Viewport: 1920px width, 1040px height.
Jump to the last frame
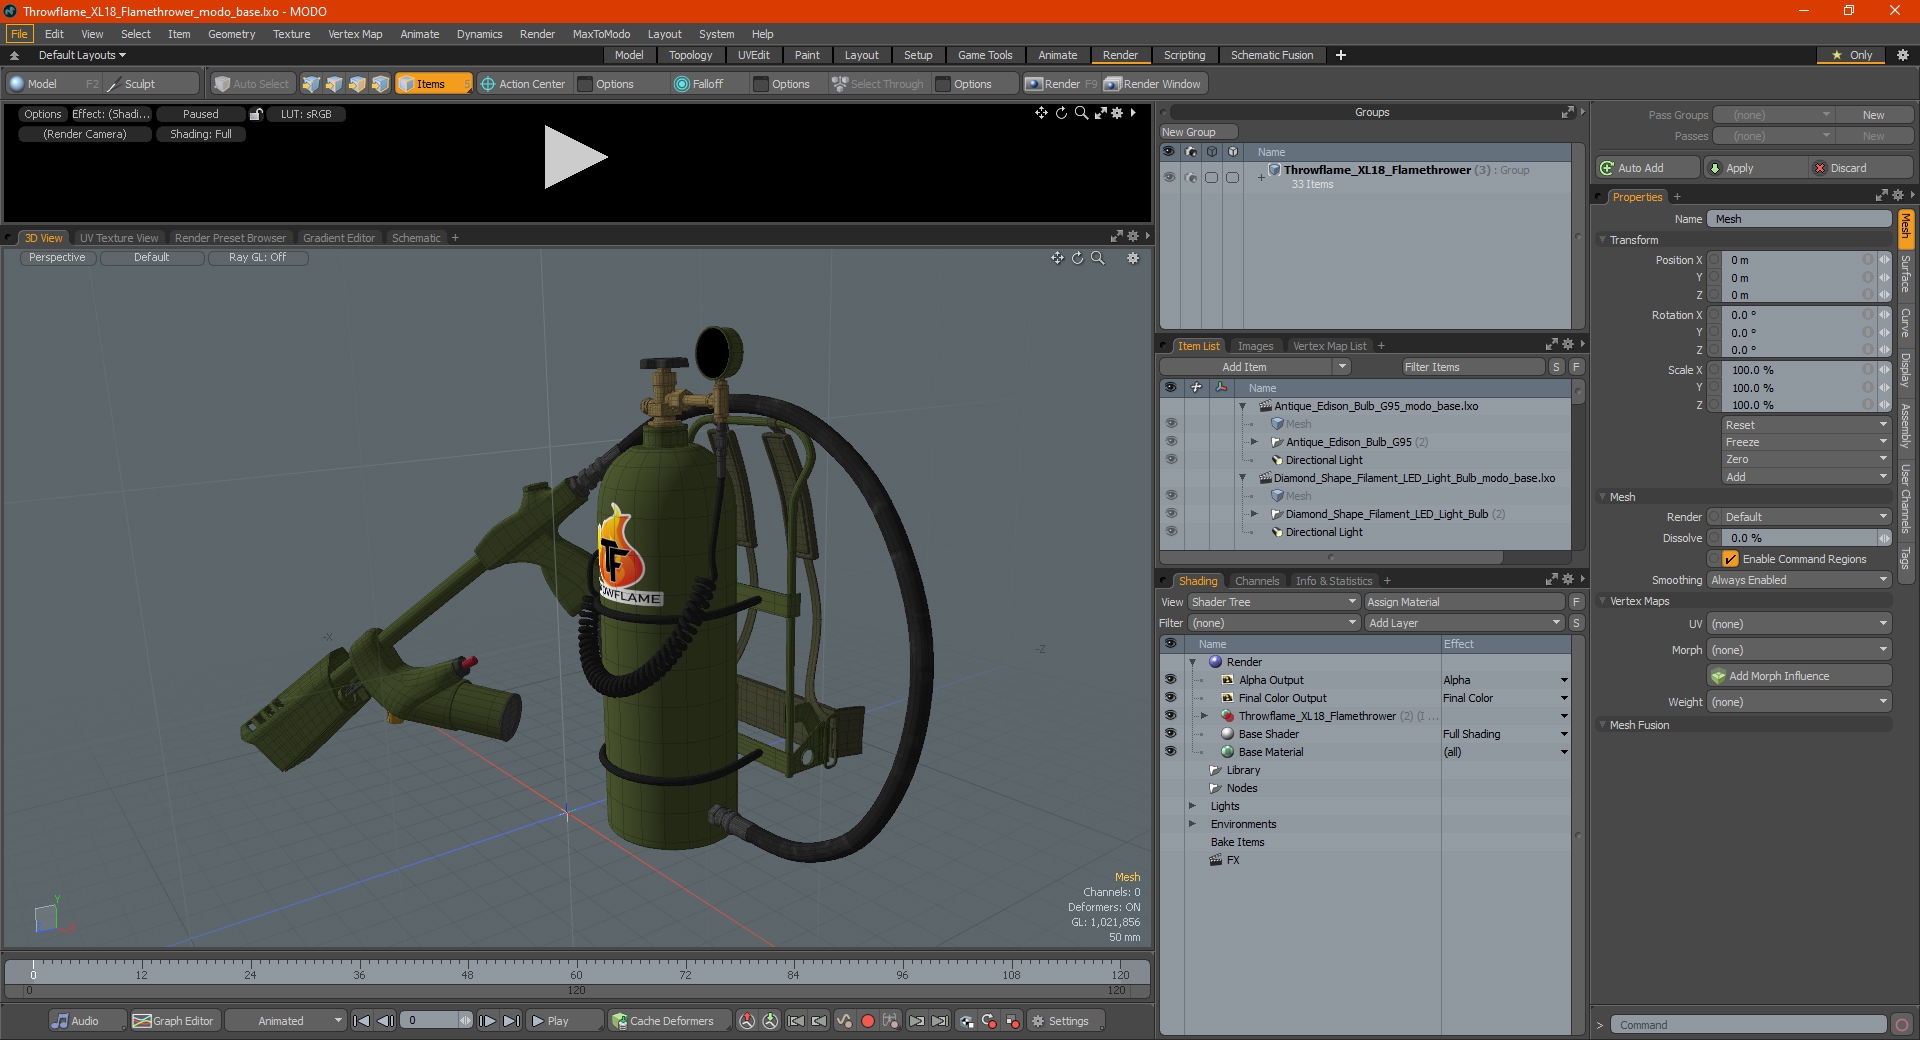tap(511, 1021)
